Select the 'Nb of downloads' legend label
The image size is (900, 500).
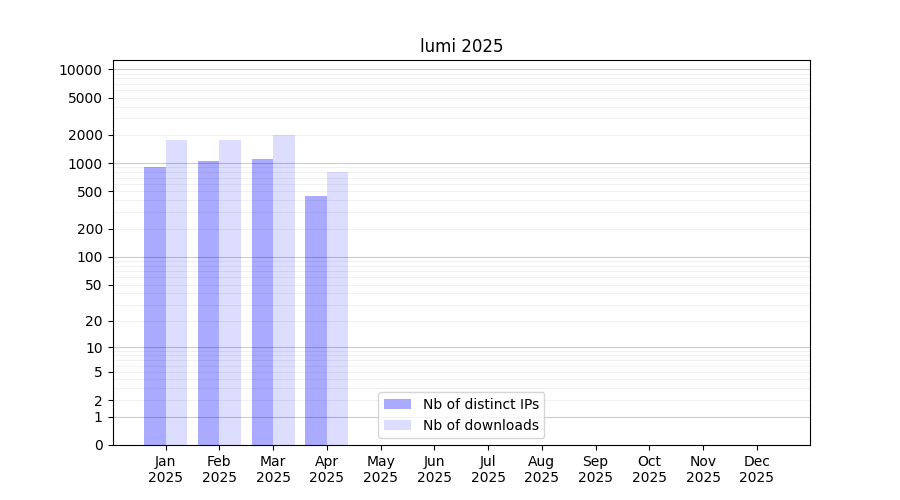click(x=481, y=425)
